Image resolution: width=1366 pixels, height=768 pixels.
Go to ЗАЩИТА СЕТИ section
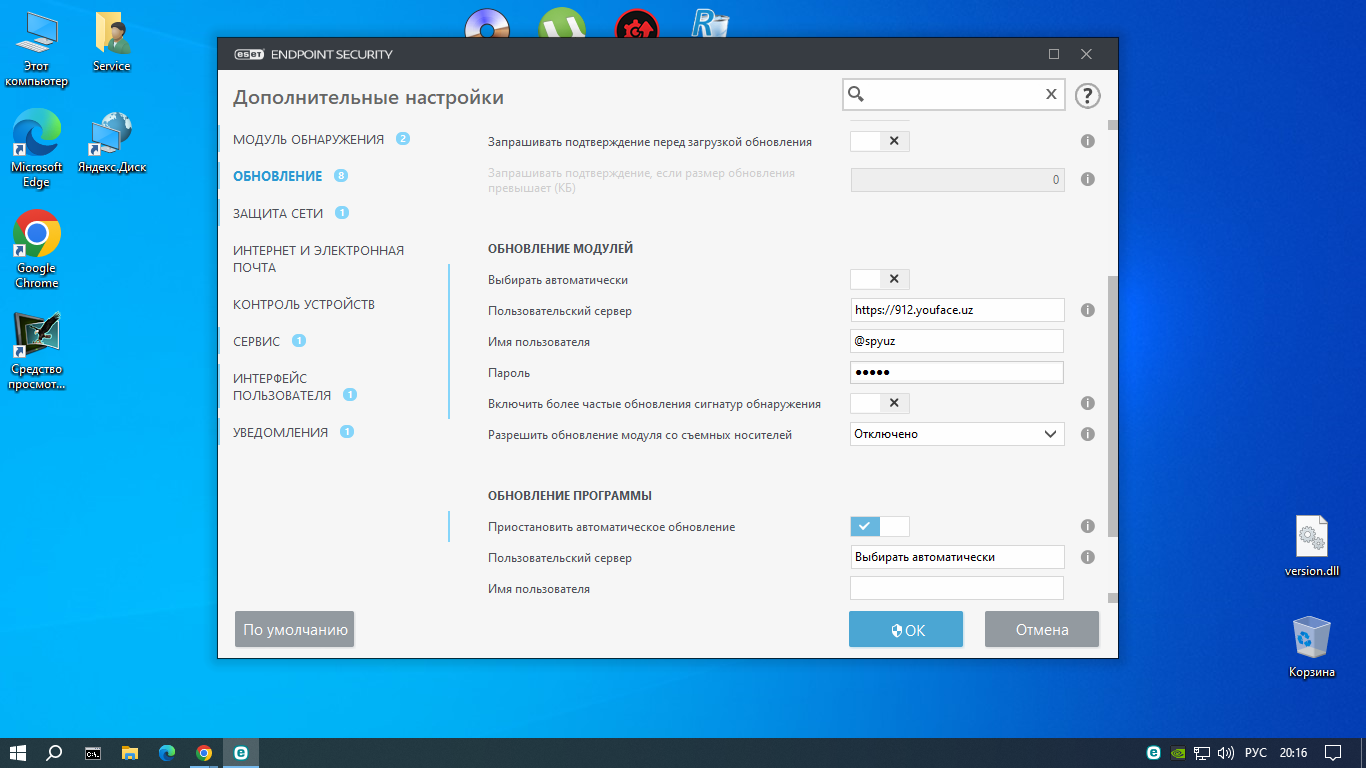(x=279, y=213)
